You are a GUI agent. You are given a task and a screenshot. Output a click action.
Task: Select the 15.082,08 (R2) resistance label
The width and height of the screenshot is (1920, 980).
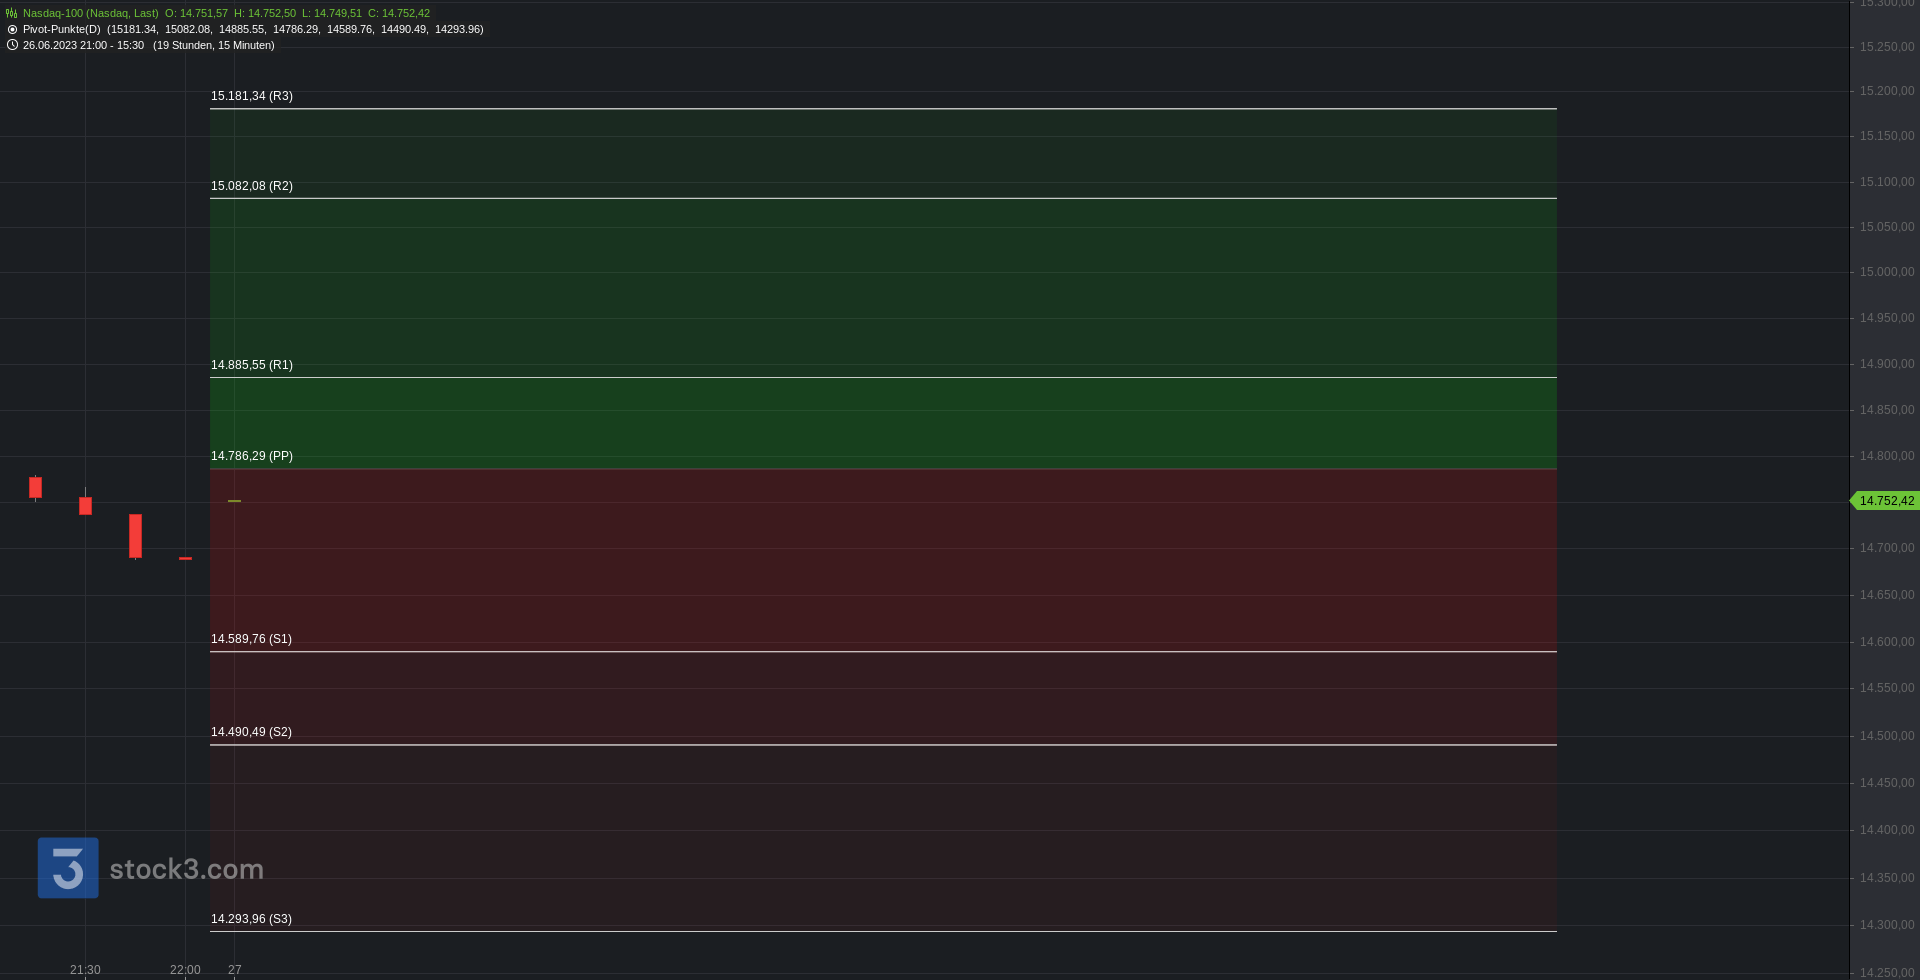coord(252,186)
